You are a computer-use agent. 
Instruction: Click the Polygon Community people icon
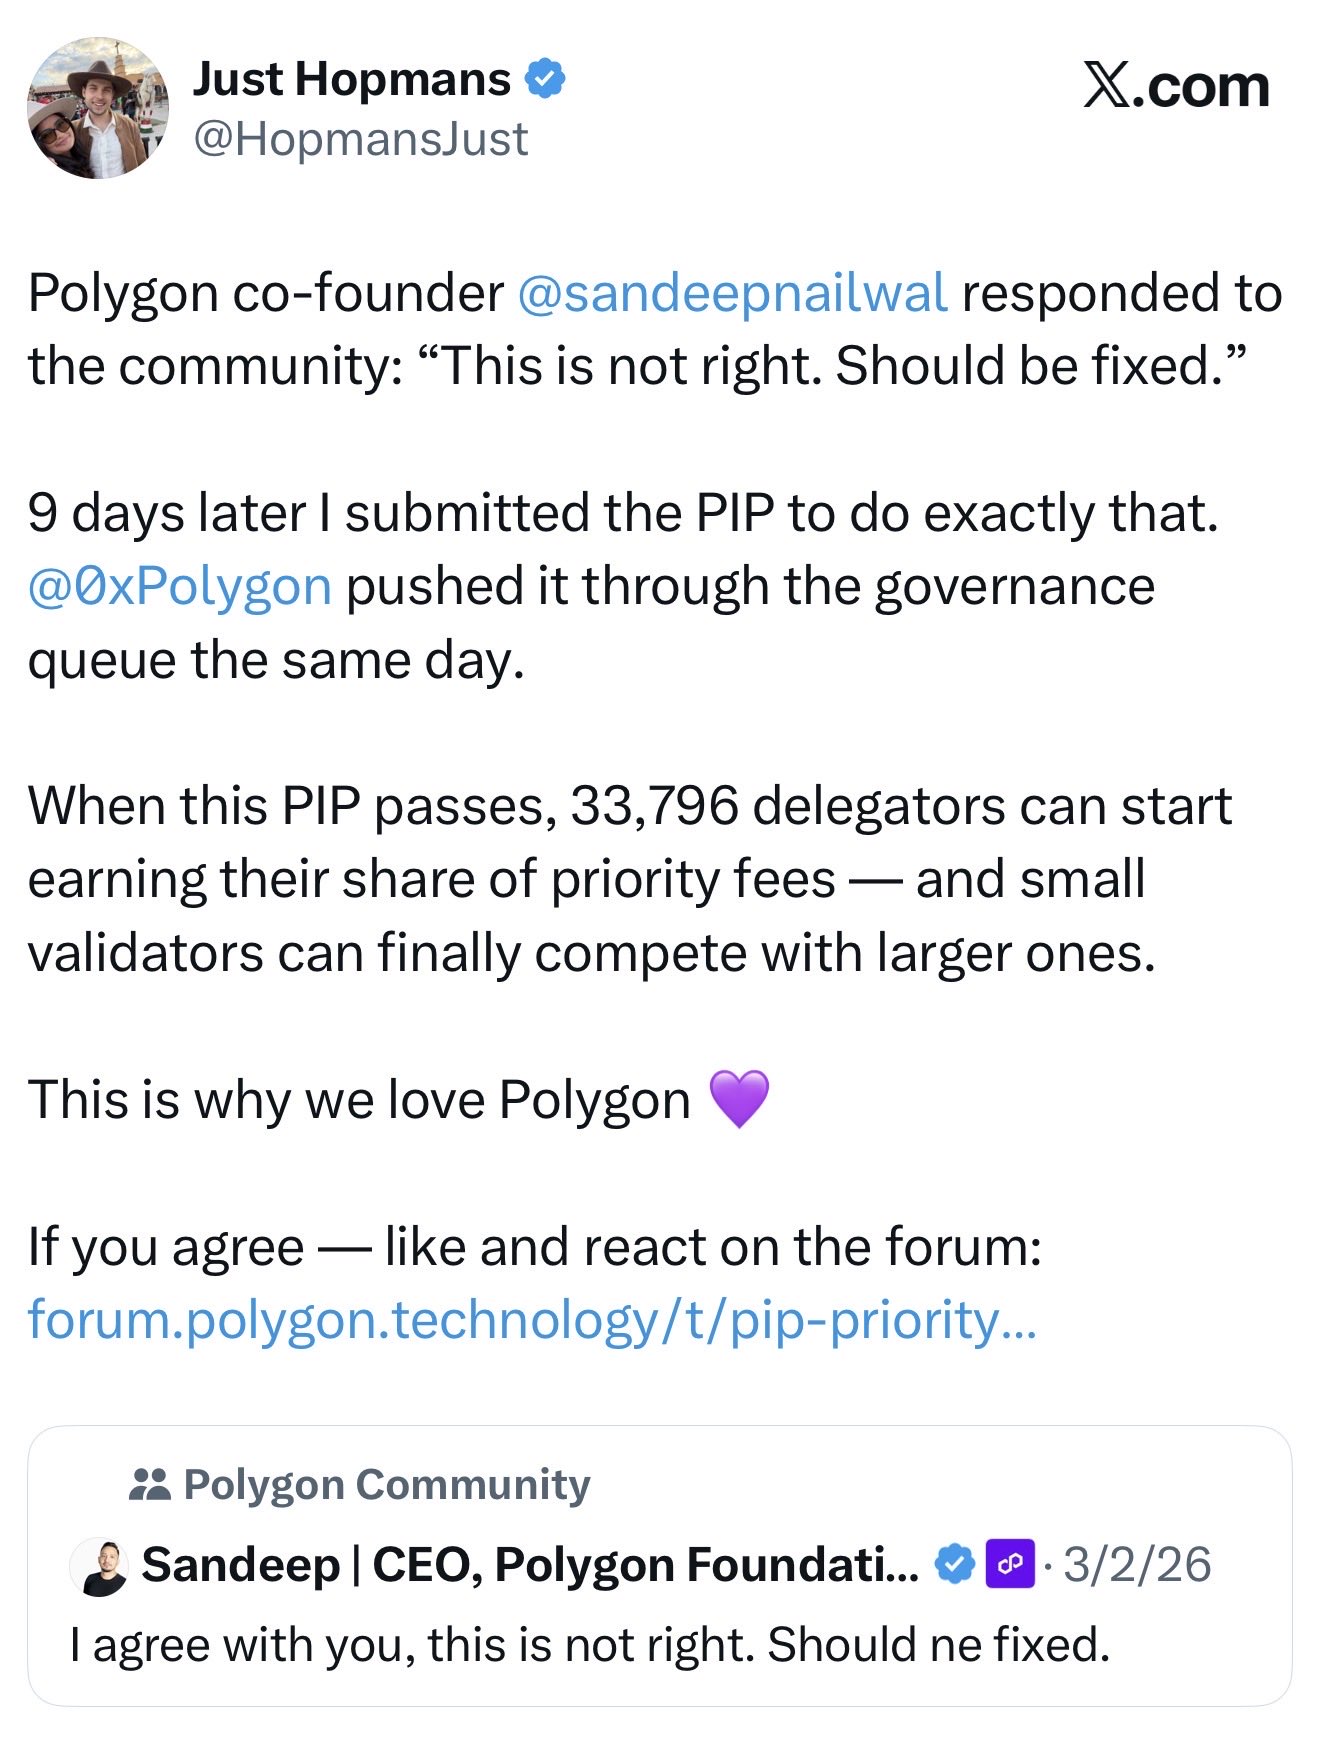pos(150,1484)
